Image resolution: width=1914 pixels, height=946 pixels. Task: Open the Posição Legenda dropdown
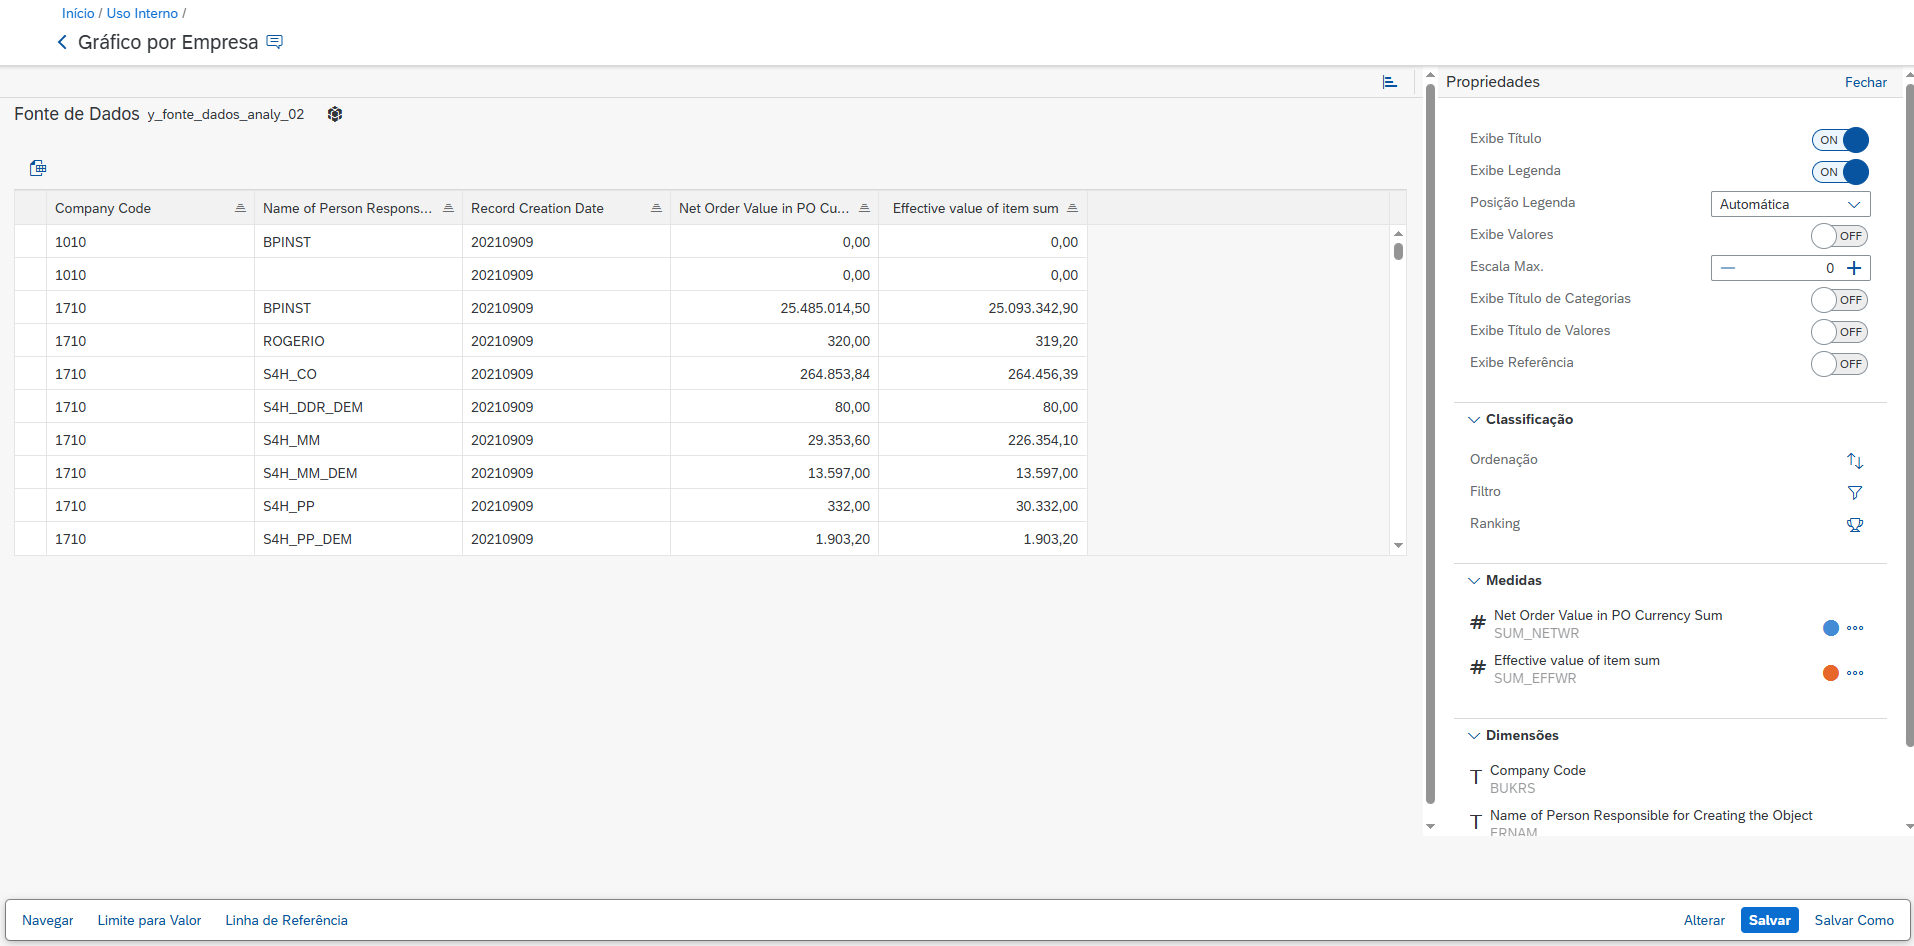click(1789, 204)
